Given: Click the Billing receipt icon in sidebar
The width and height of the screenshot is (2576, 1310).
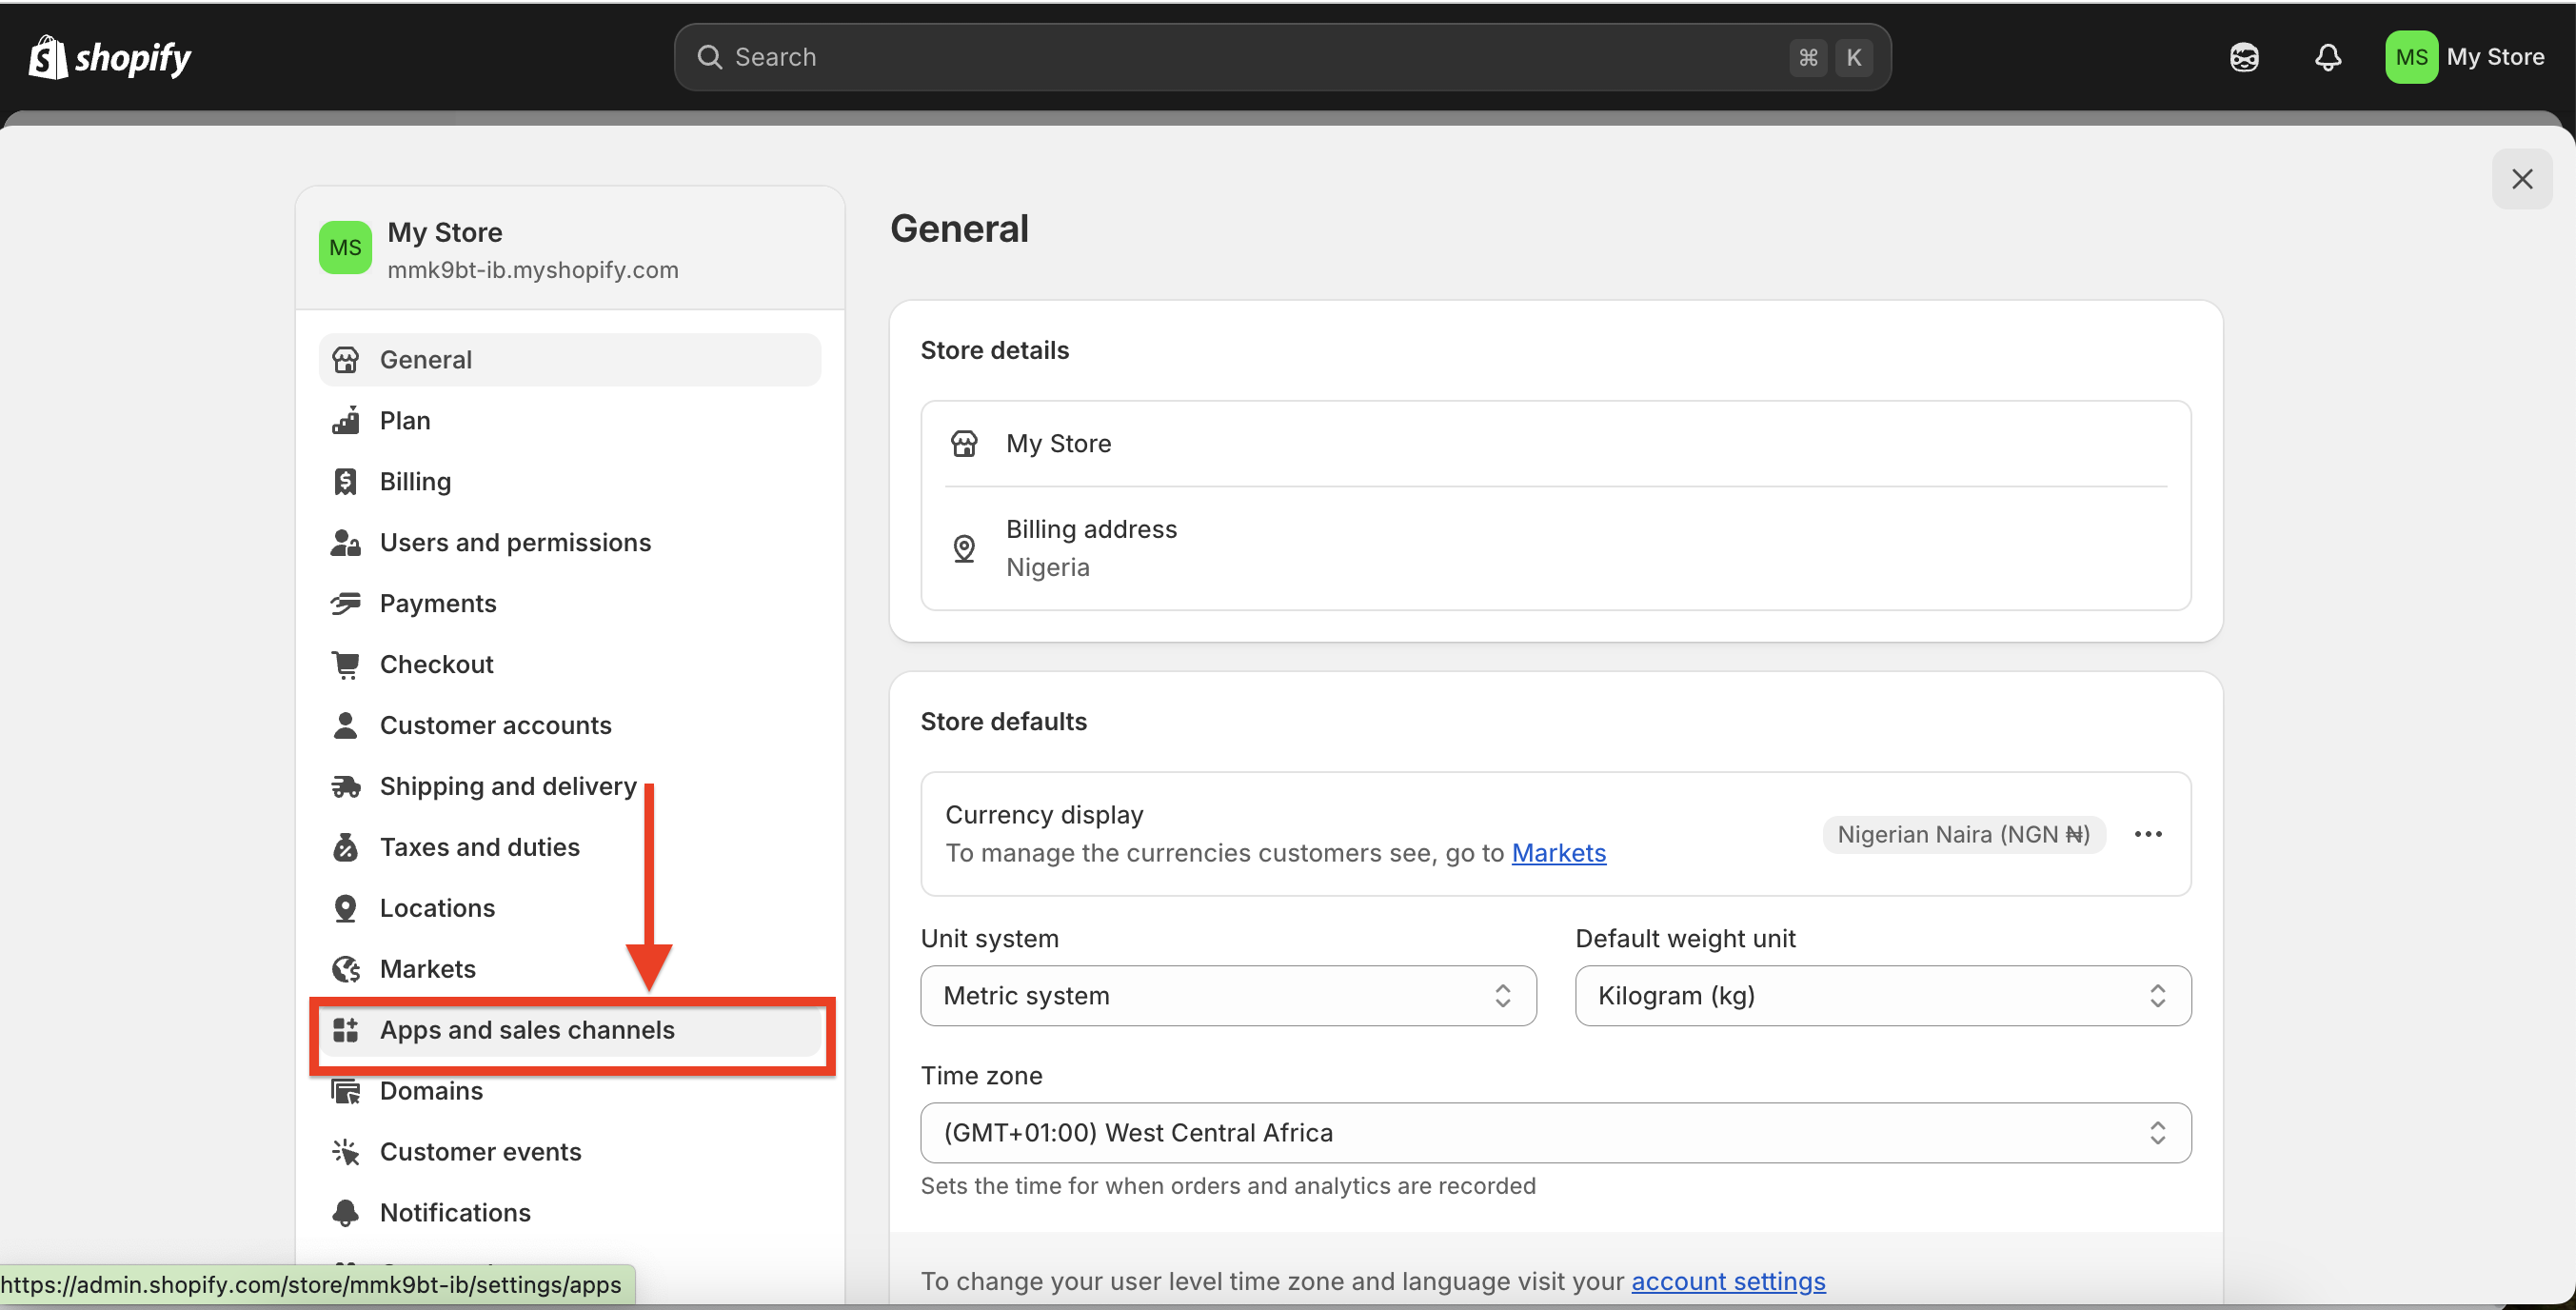Looking at the screenshot, I should (x=345, y=482).
